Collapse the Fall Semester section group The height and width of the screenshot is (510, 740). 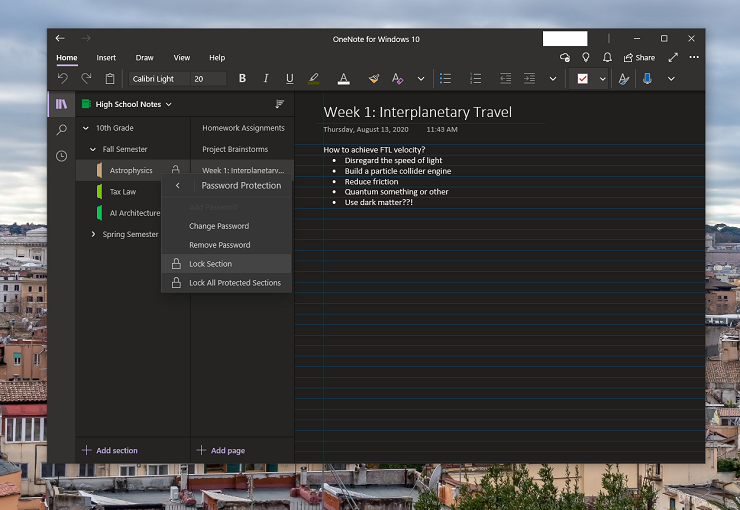[93, 149]
